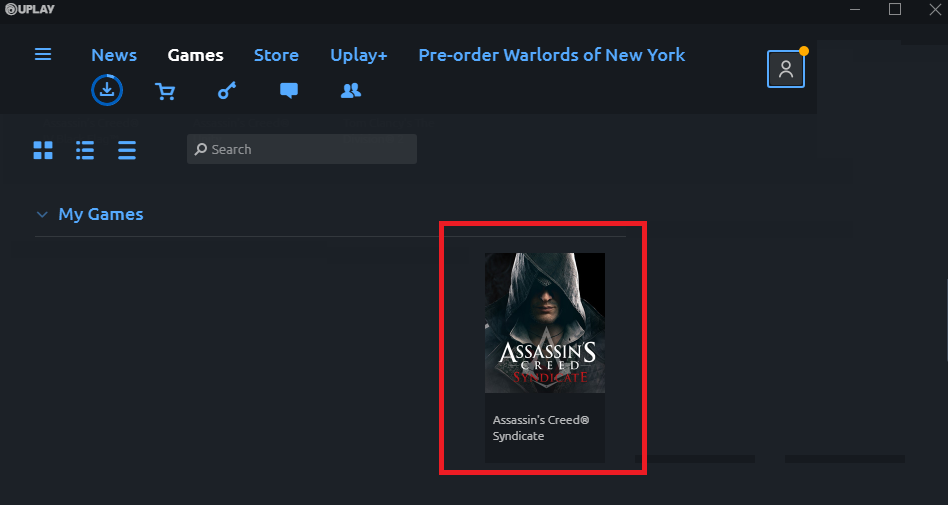The height and width of the screenshot is (505, 948).
Task: Open the friends list icon
Action: click(351, 91)
